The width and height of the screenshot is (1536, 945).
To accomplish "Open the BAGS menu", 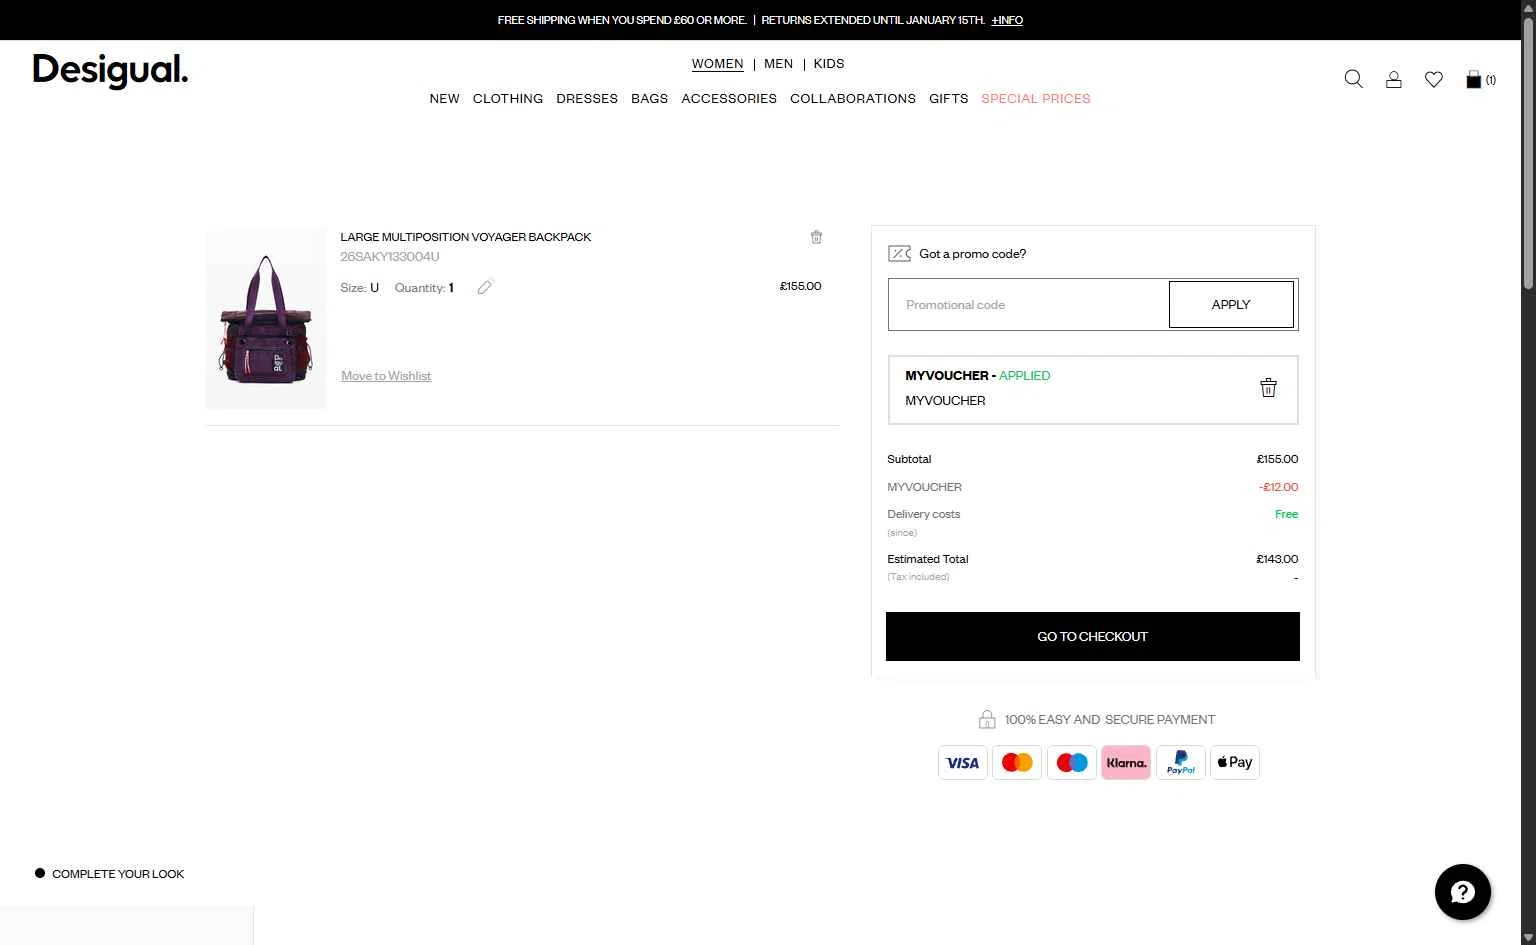I will pos(649,99).
